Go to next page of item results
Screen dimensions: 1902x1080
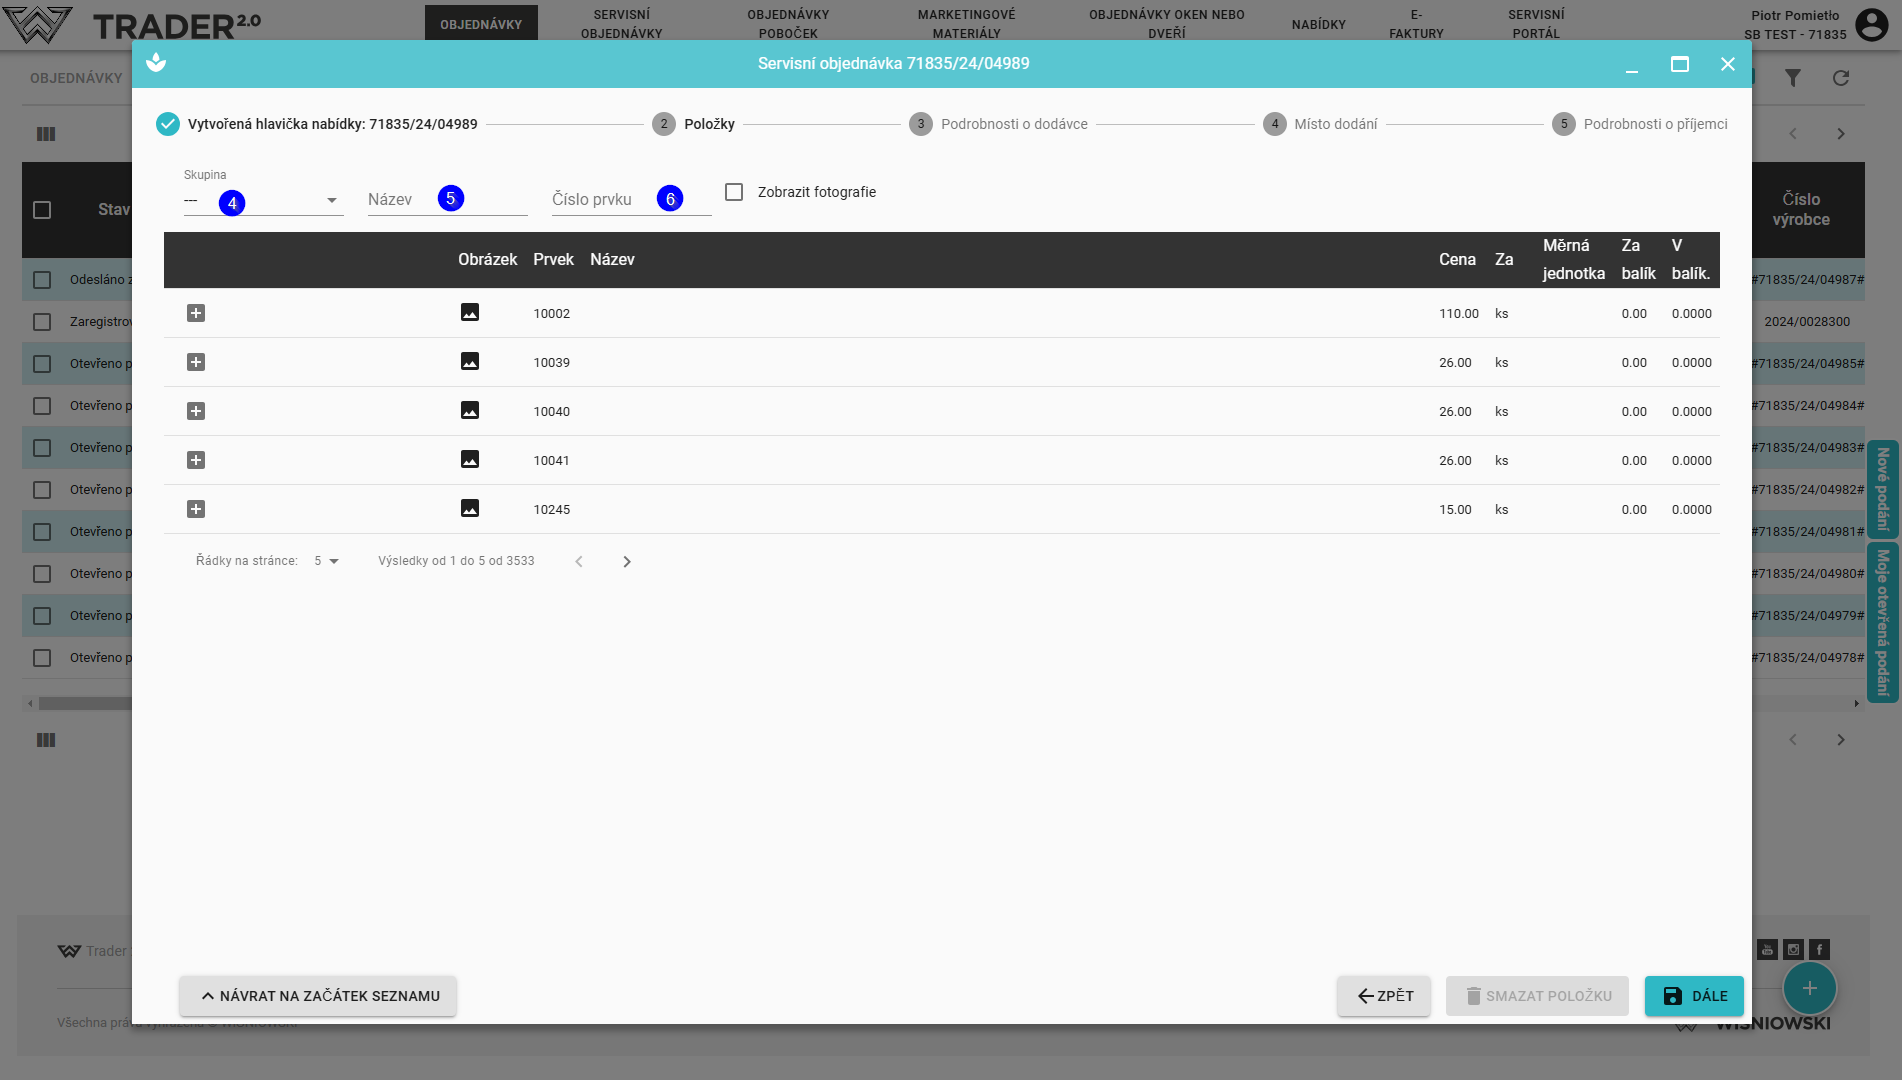tap(627, 562)
